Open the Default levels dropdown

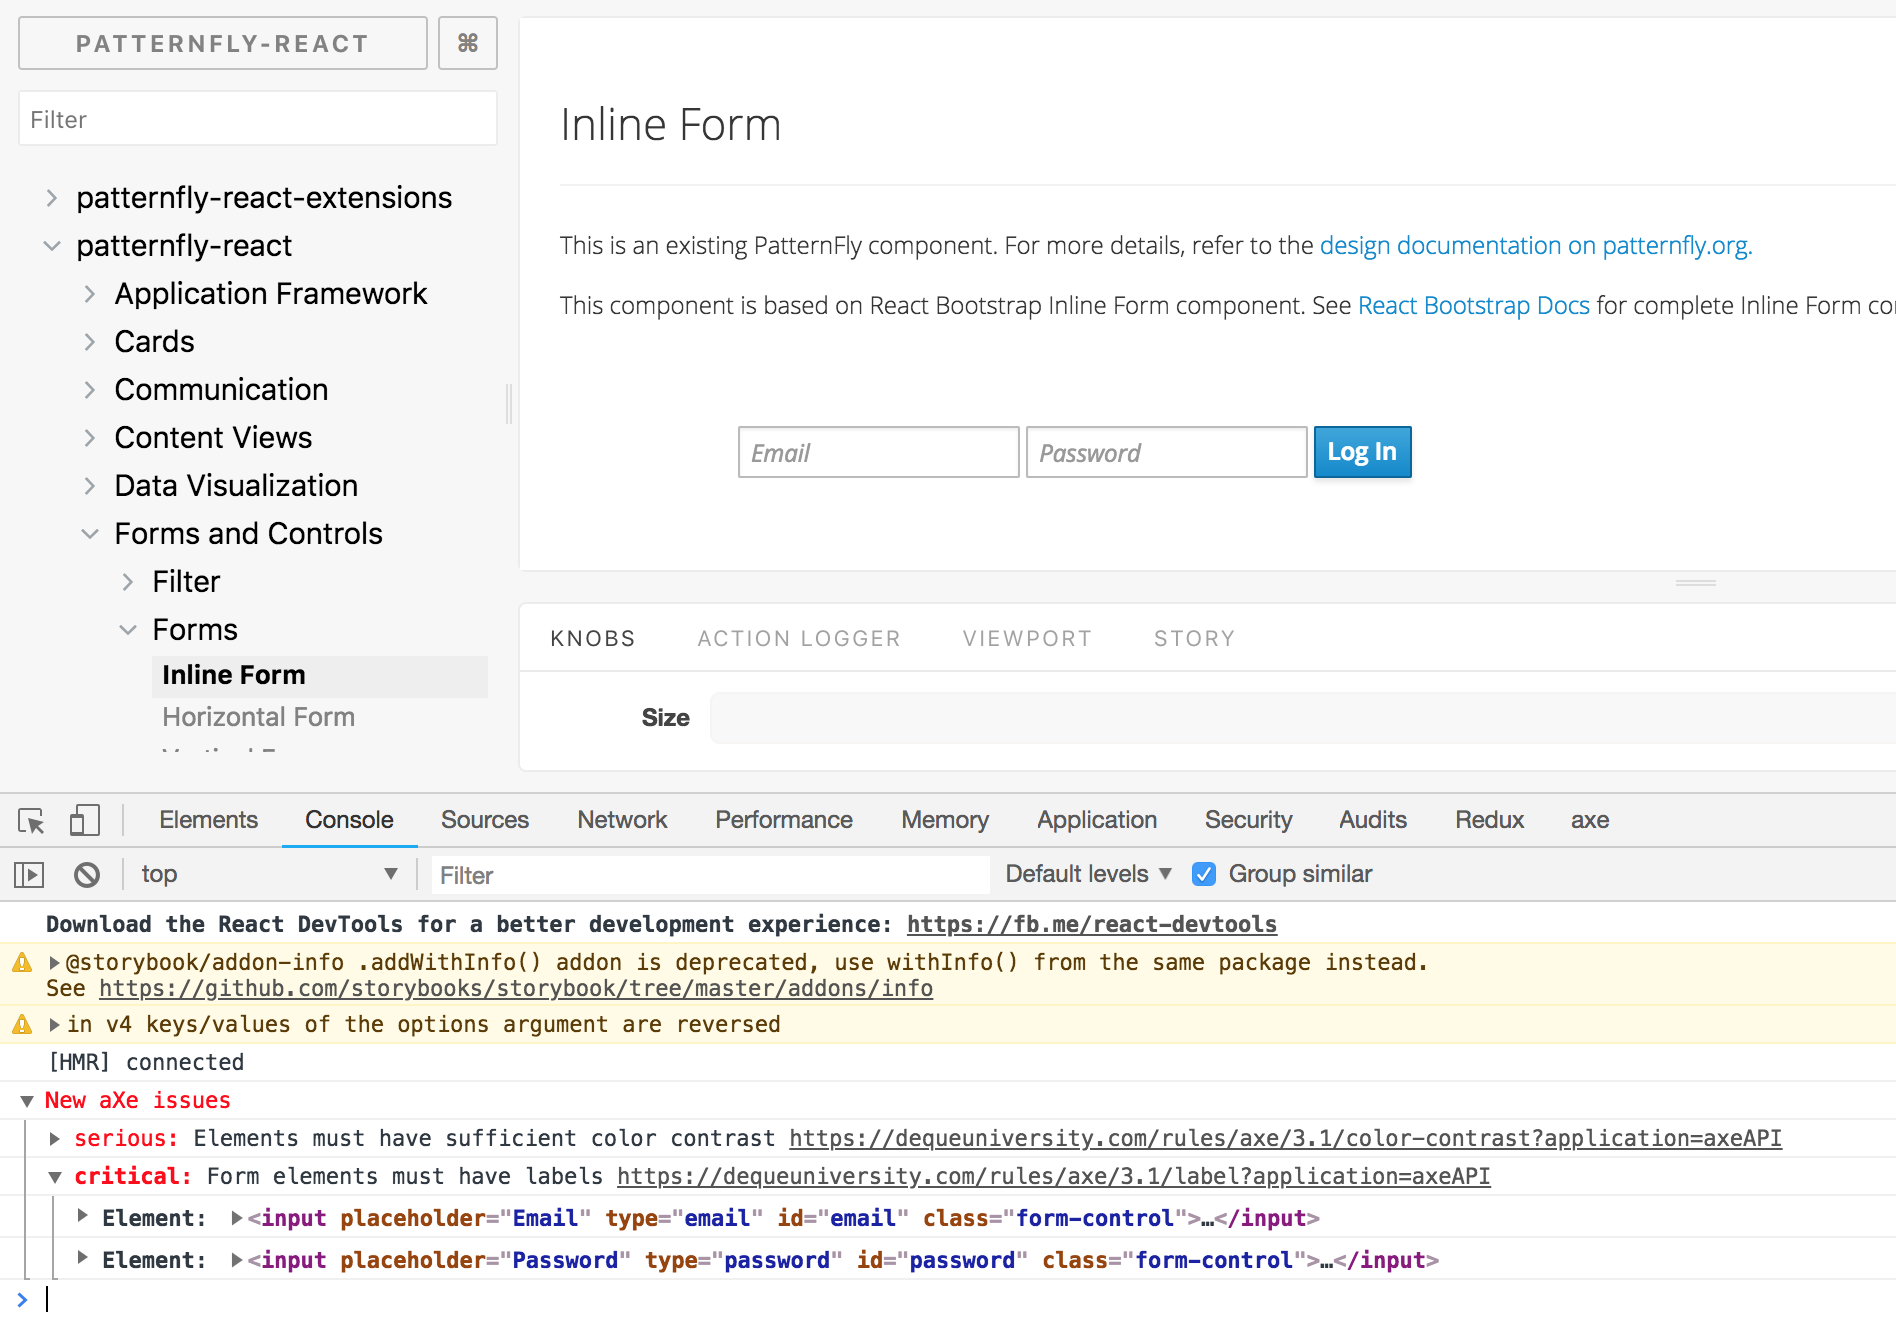(1088, 874)
